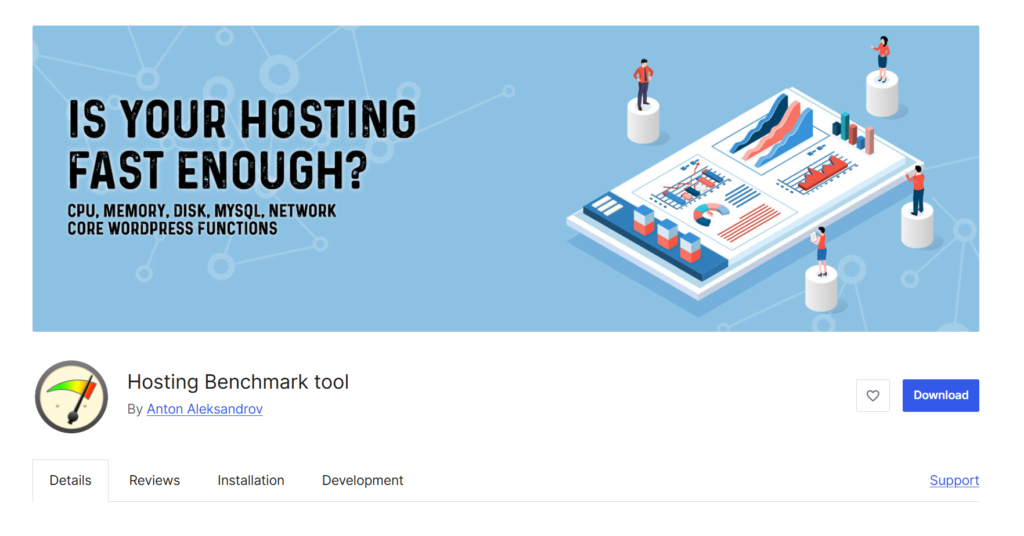
Task: Click the donut chart in the banner illustration
Action: point(711,213)
